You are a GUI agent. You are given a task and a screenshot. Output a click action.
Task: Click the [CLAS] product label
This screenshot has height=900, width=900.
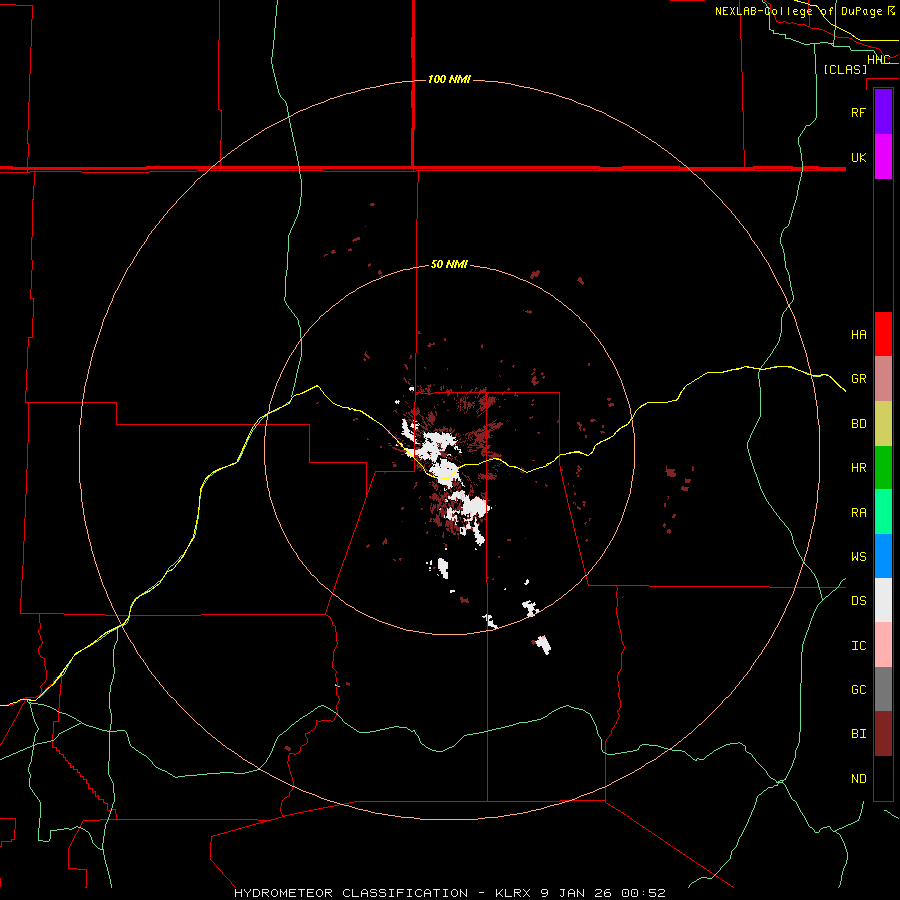(x=845, y=69)
